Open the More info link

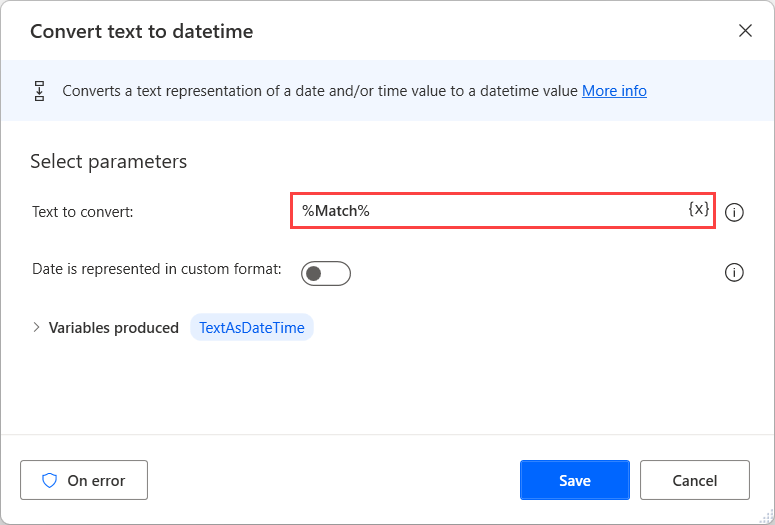tap(614, 91)
